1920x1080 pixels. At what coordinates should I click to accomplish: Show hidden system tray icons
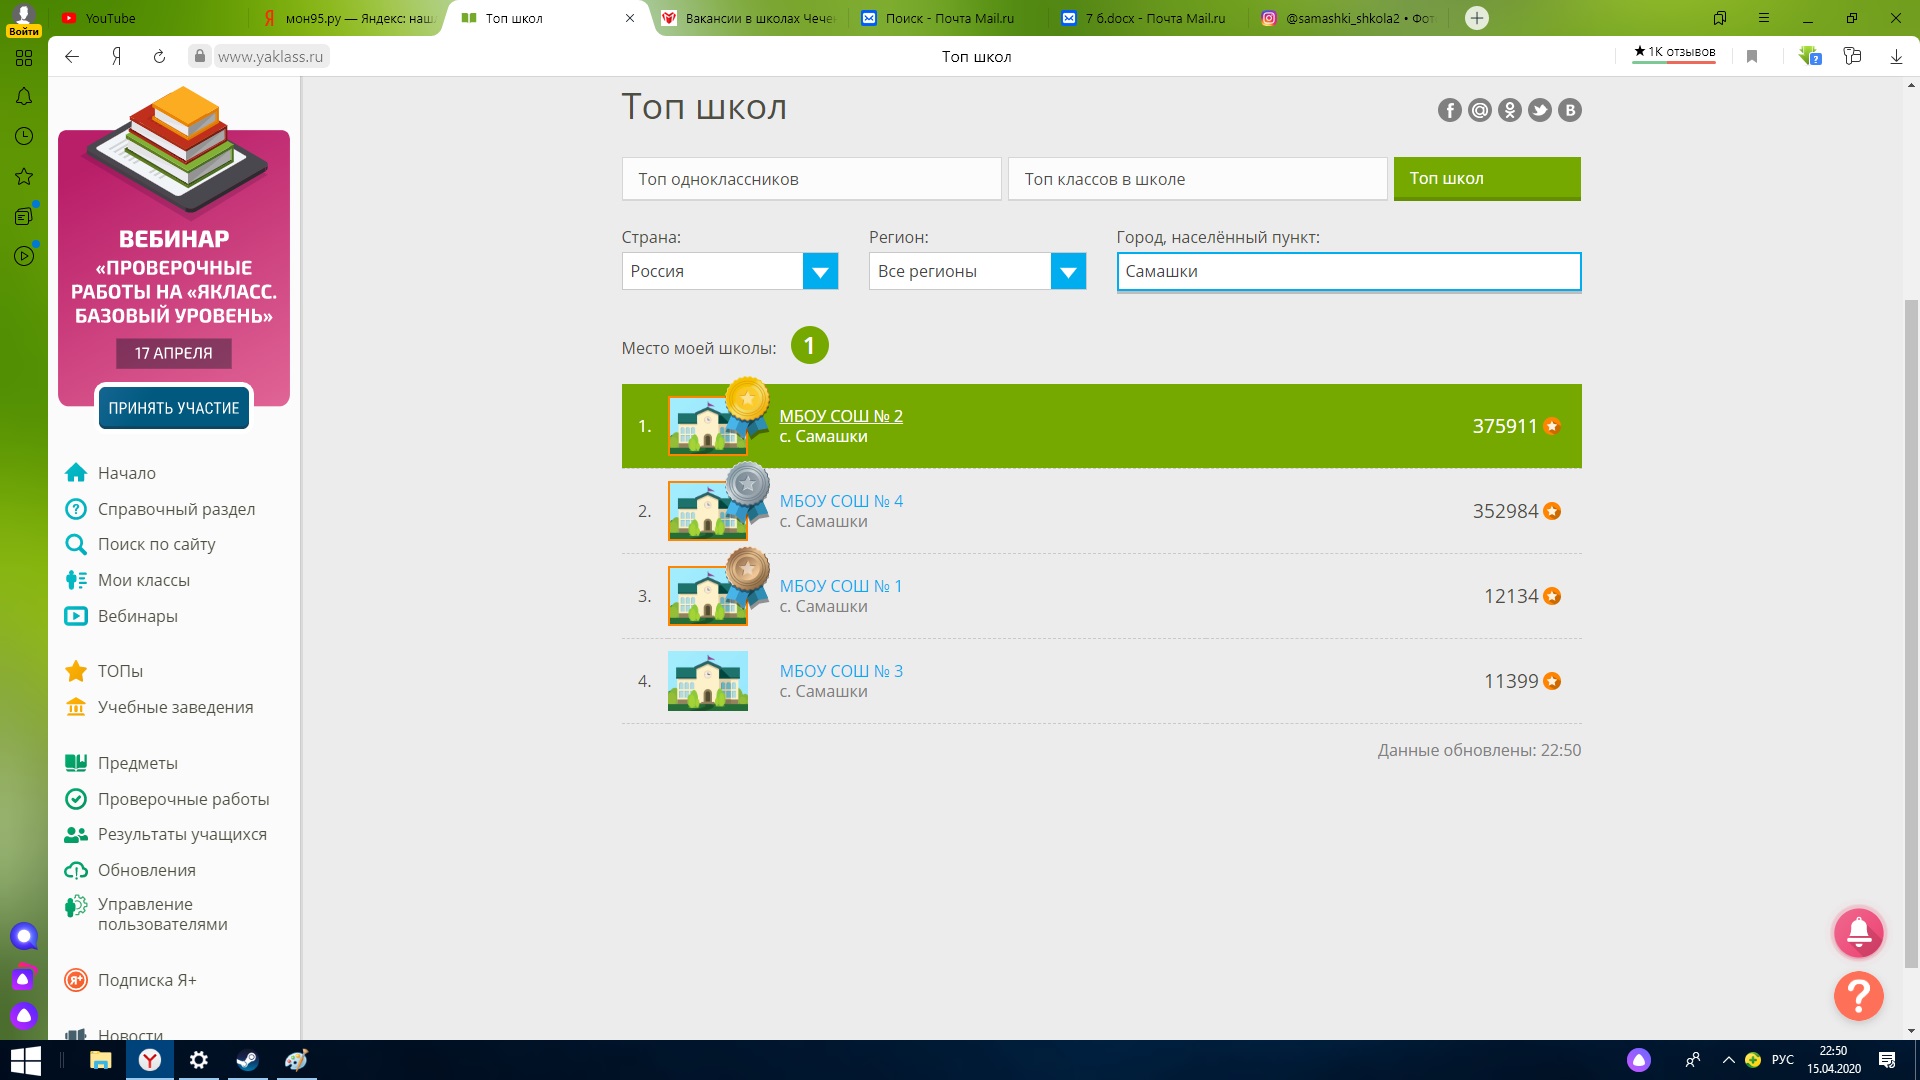(x=1727, y=1060)
